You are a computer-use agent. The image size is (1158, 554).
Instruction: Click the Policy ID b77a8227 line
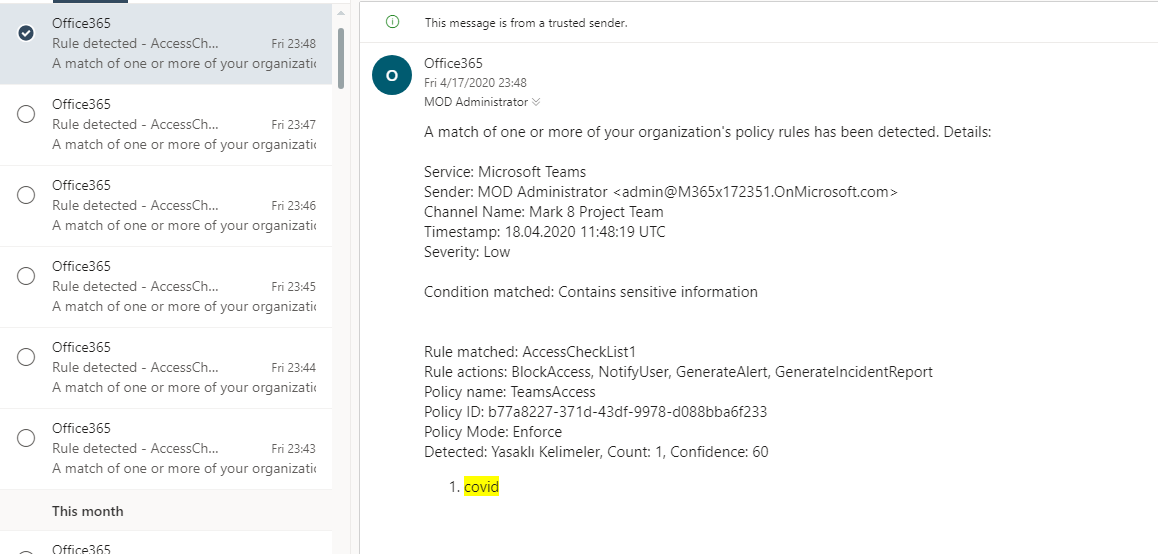coord(595,411)
